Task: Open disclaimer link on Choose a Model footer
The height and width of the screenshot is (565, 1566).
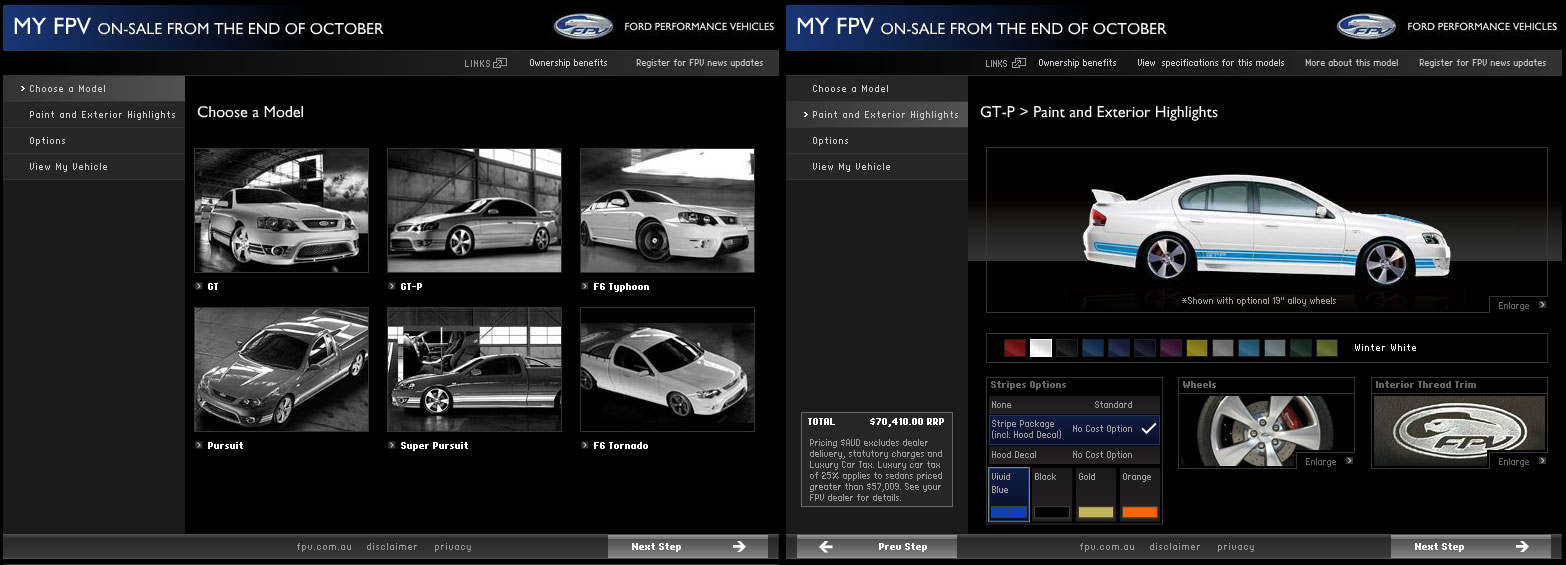Action: pyautogui.click(x=392, y=547)
